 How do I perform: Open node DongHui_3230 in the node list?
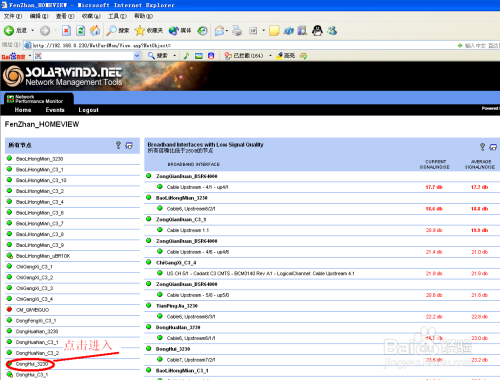coord(32,364)
